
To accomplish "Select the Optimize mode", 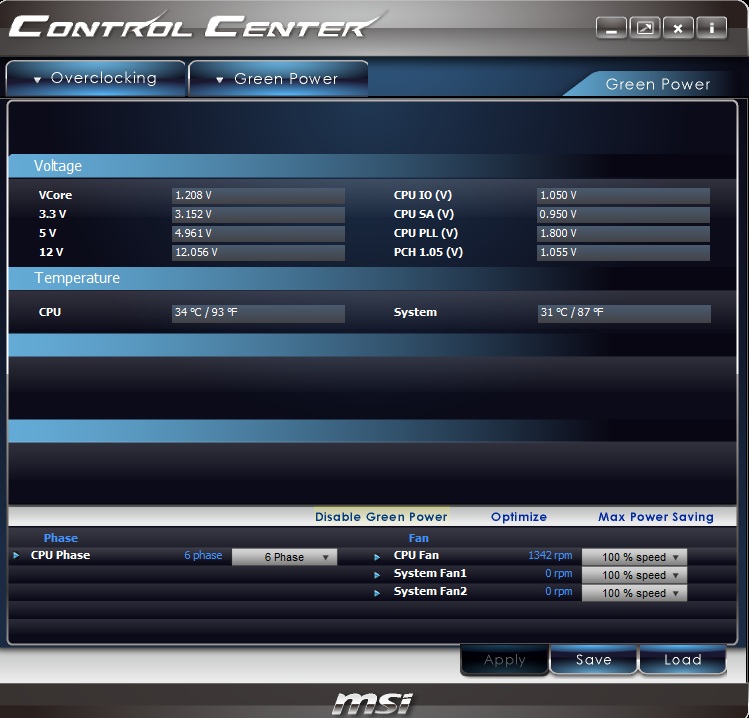I will coord(519,517).
